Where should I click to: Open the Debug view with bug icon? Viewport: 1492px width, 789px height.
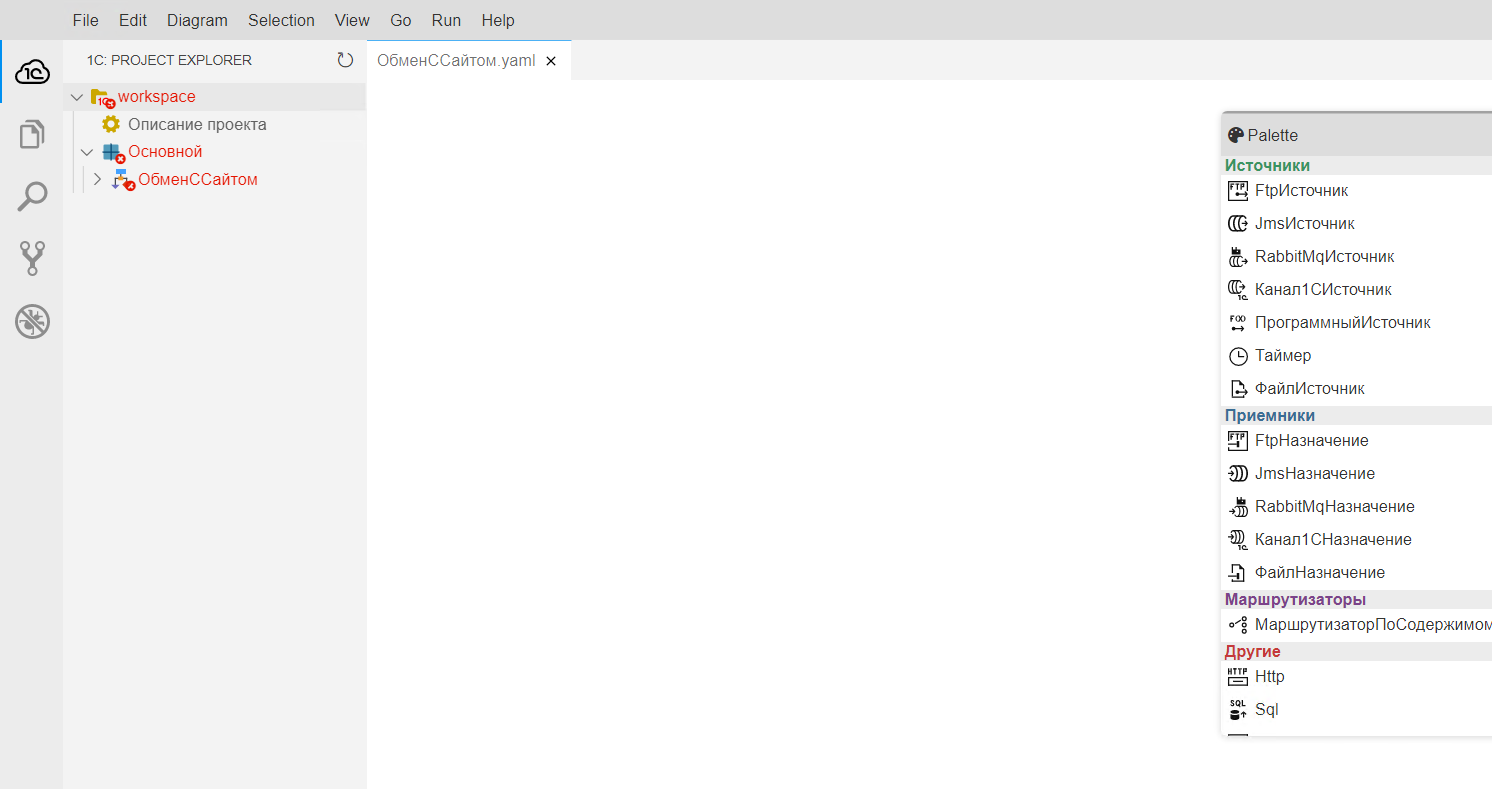click(32, 322)
